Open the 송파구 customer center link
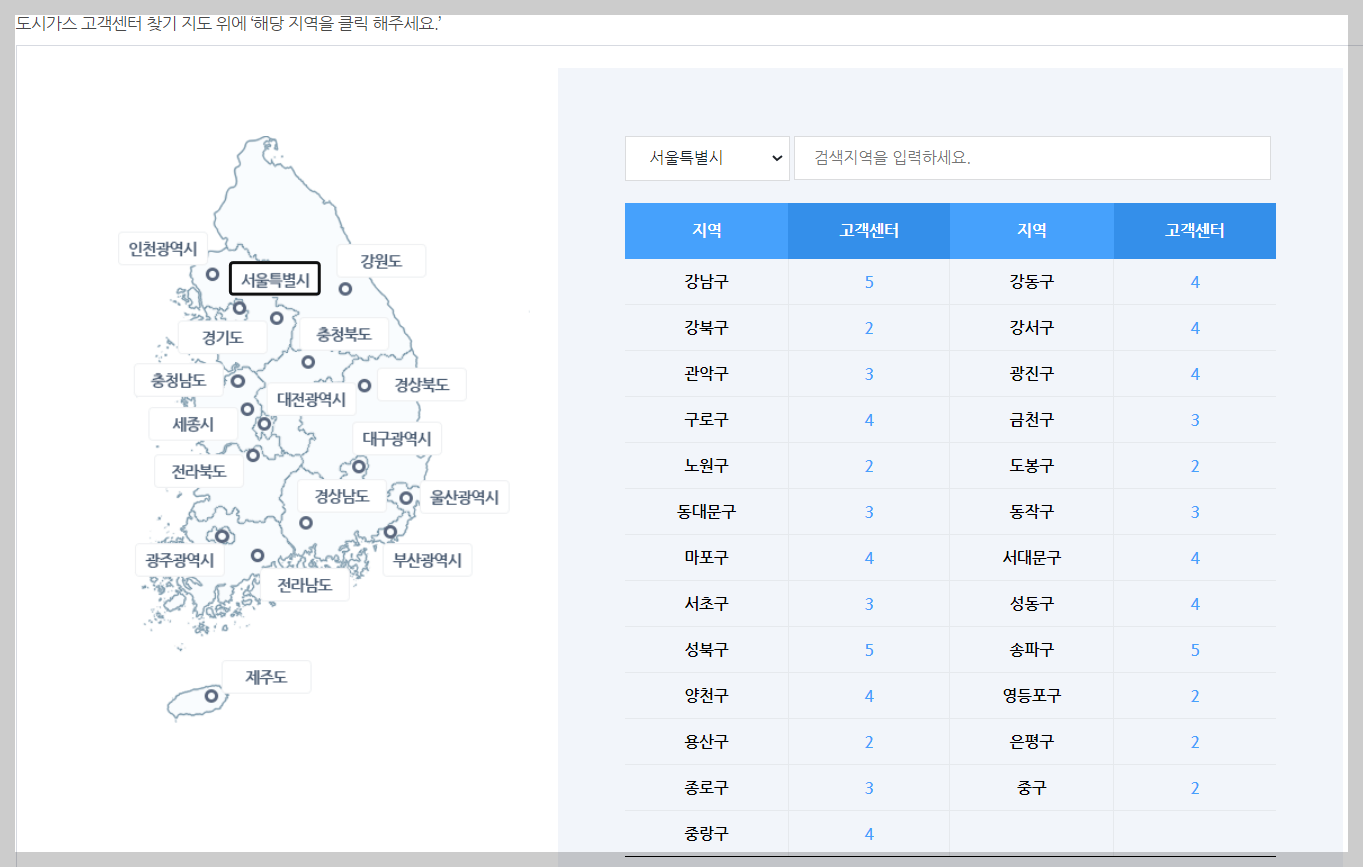This screenshot has height=867, width=1363. click(x=1194, y=649)
